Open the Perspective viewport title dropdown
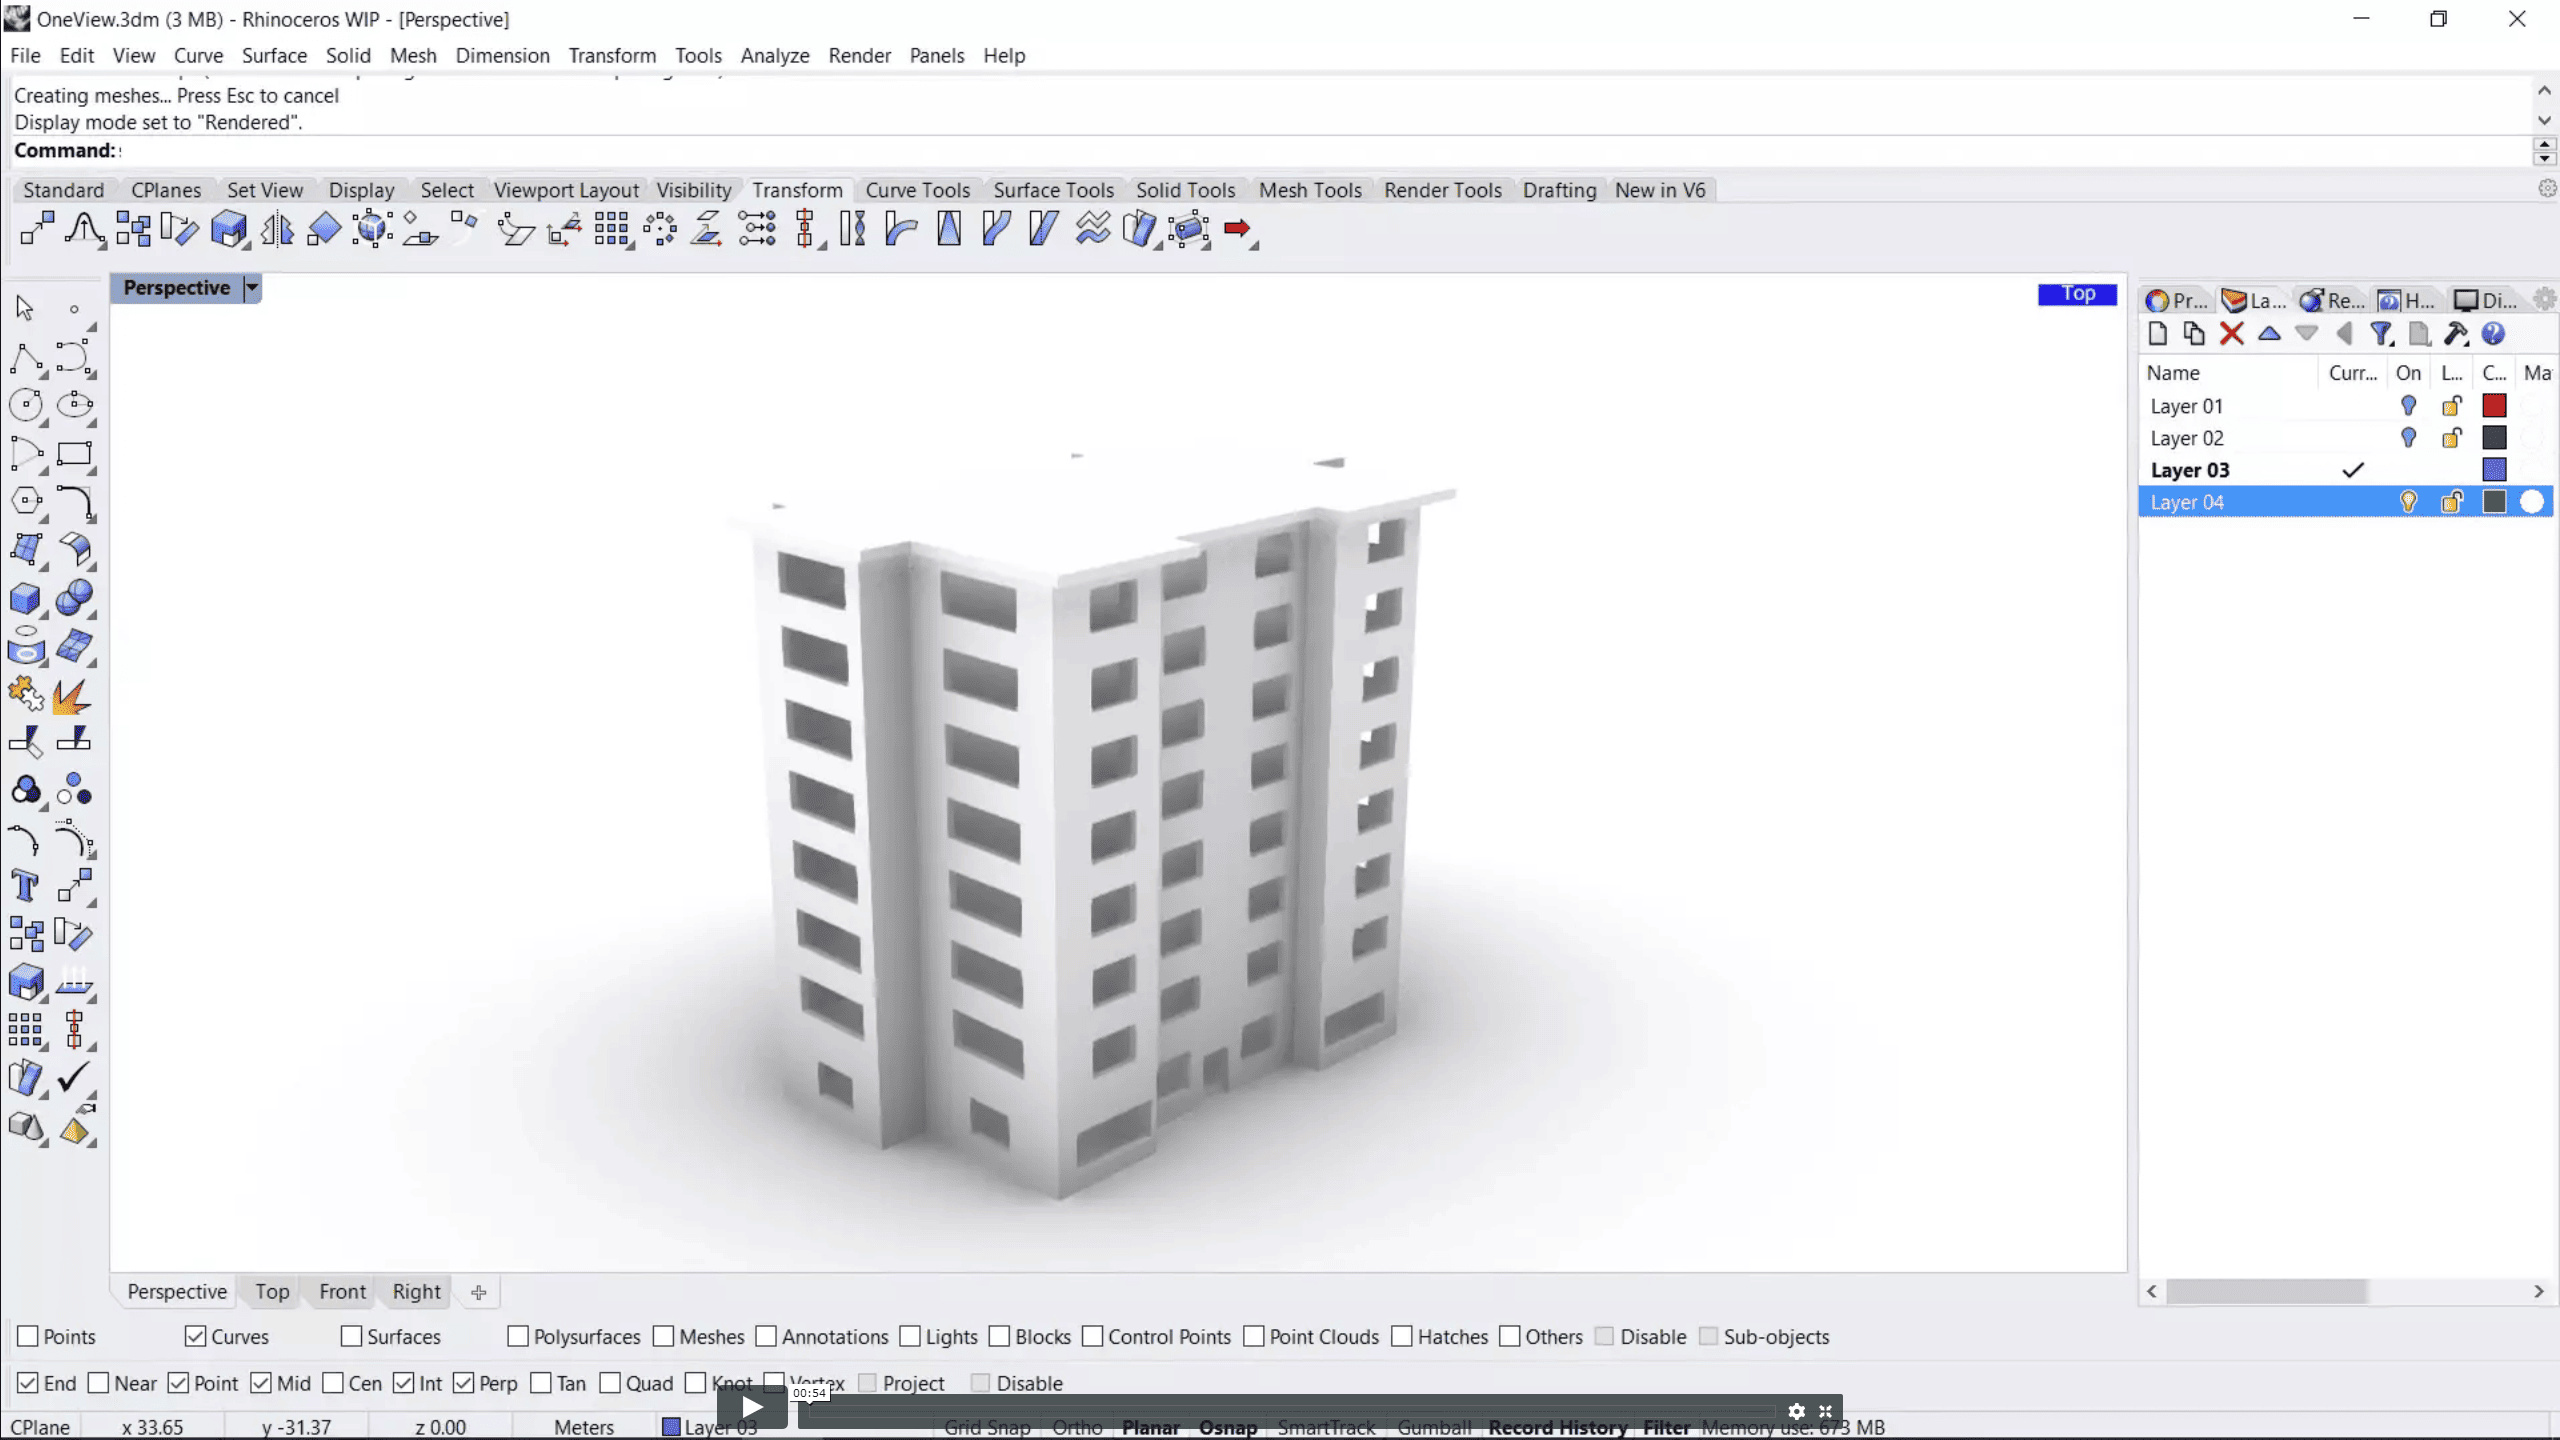 tap(252, 288)
